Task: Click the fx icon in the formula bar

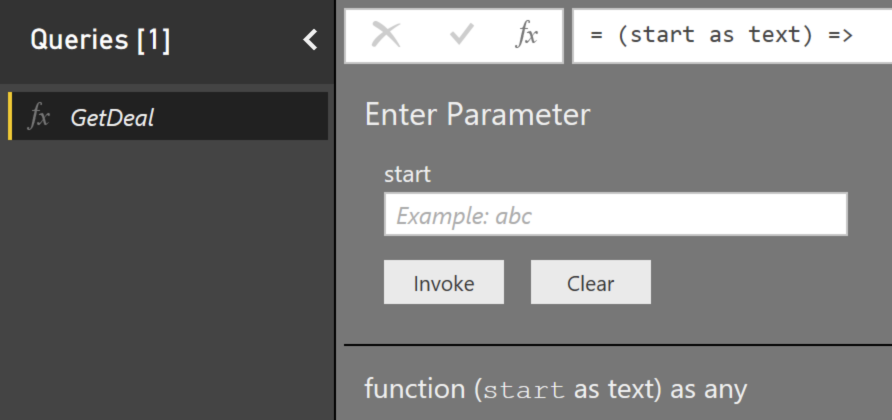Action: 527,35
